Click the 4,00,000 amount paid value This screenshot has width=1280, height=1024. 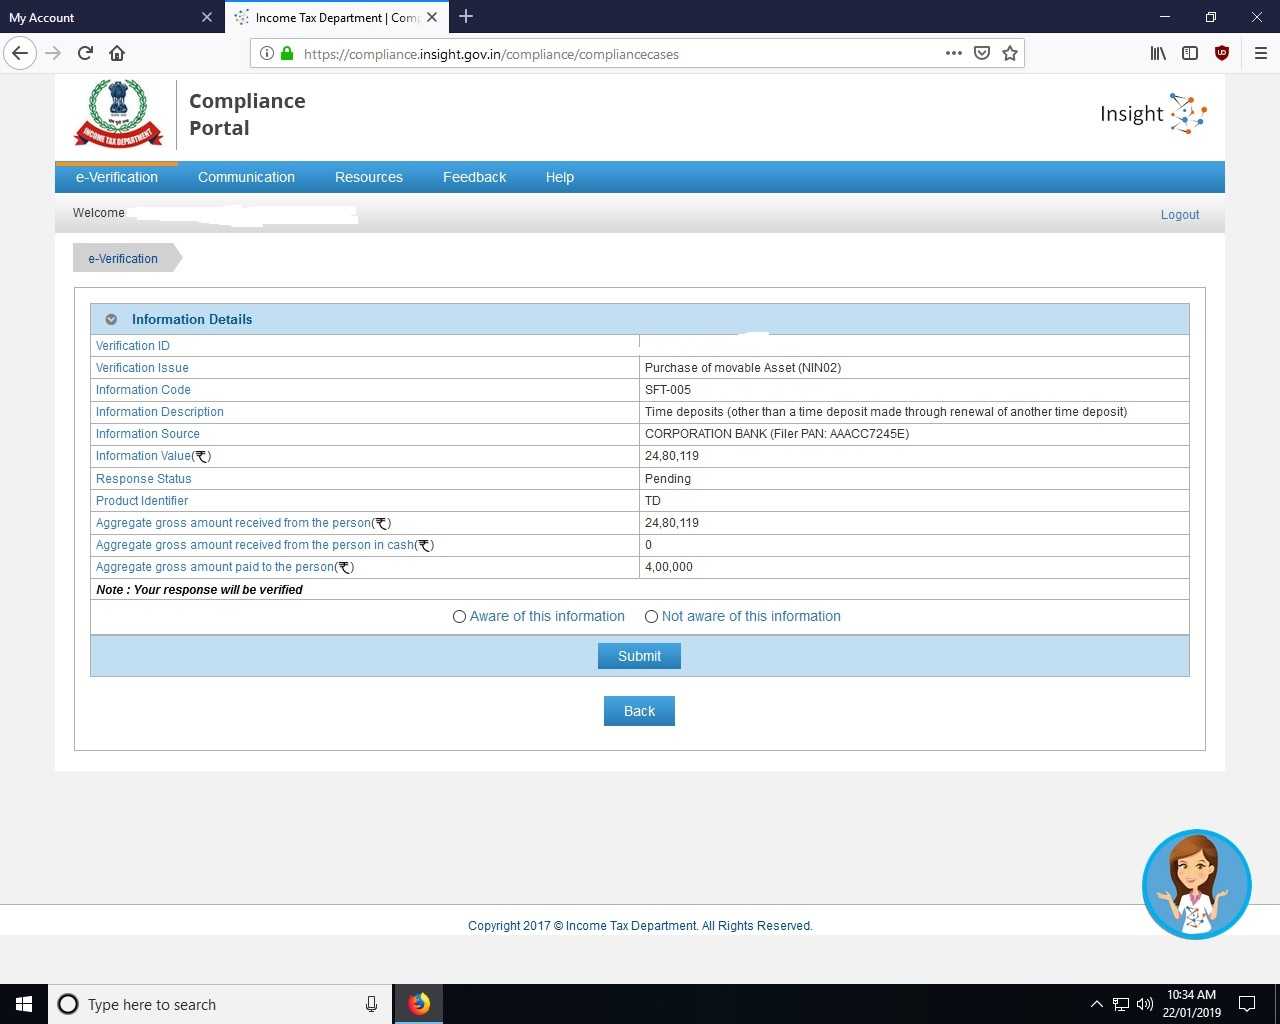669,567
